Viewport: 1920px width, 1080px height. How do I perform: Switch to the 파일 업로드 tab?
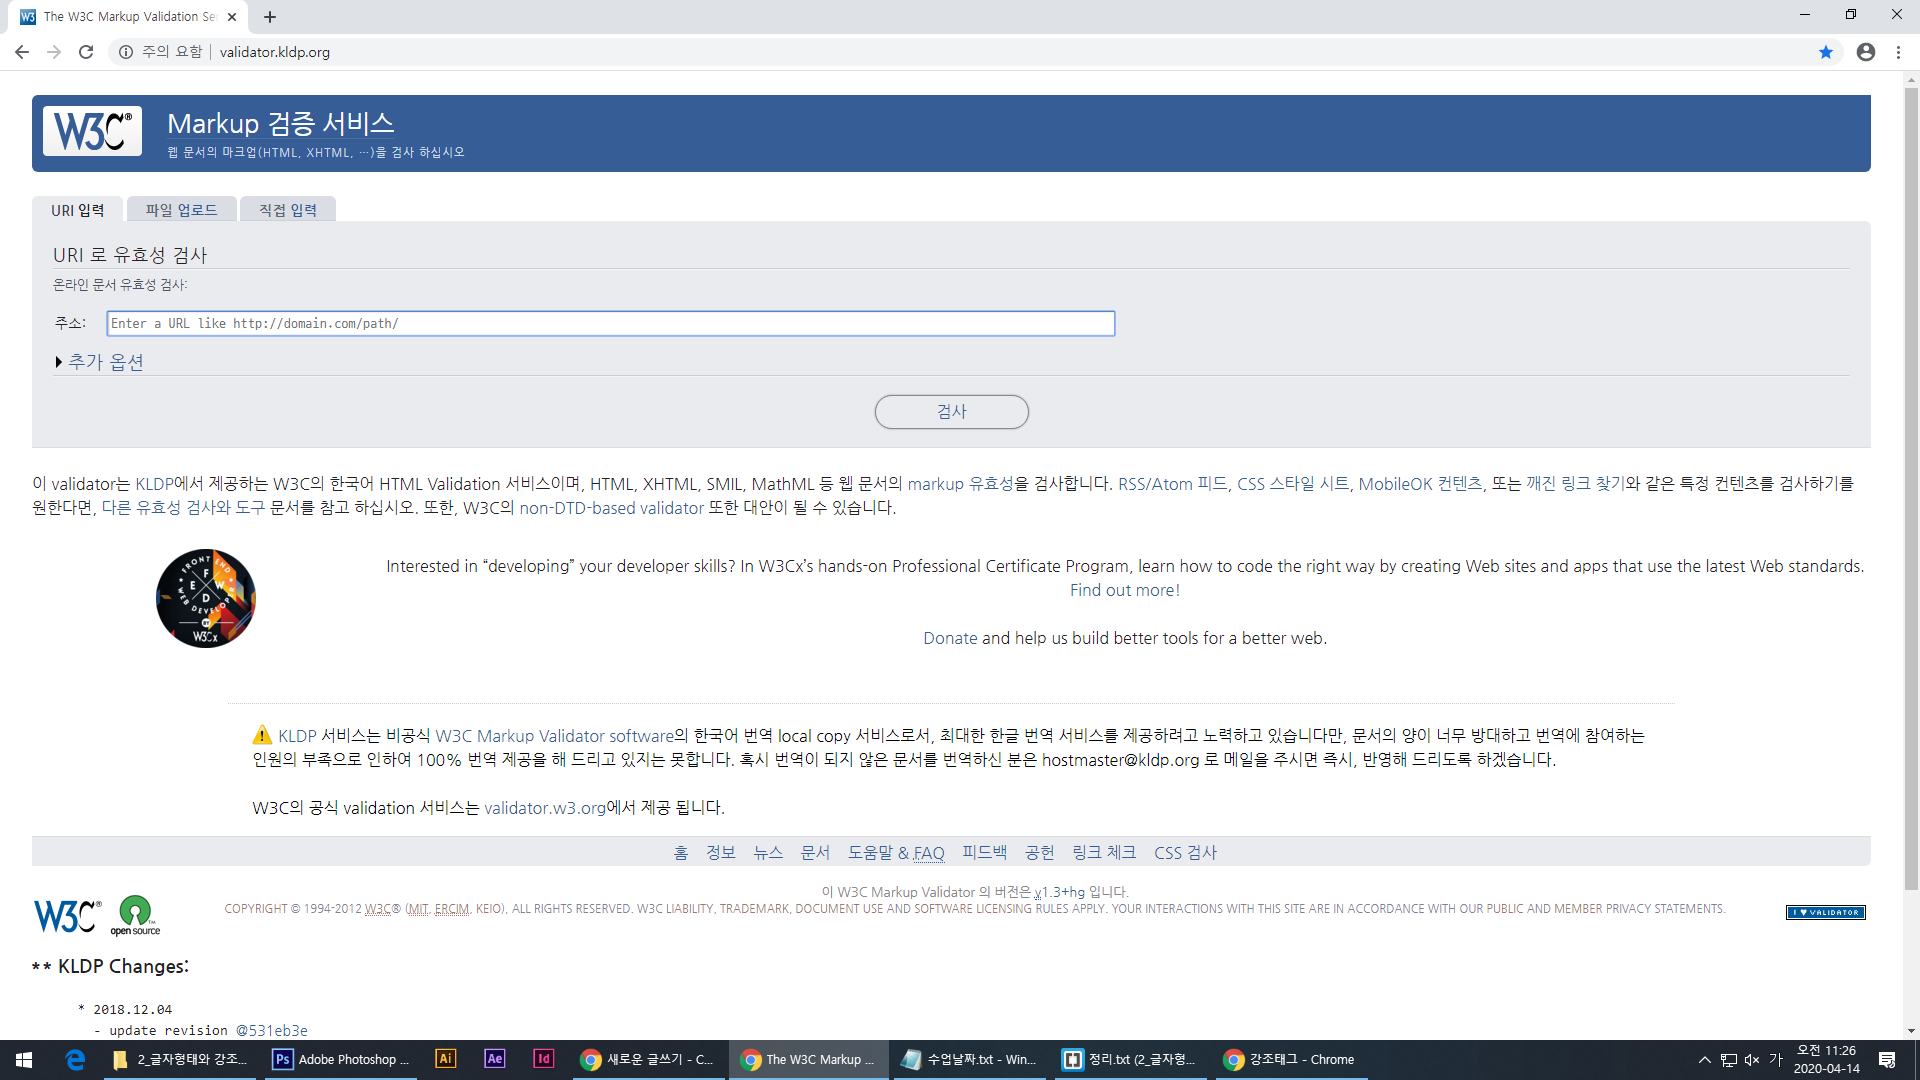click(181, 210)
